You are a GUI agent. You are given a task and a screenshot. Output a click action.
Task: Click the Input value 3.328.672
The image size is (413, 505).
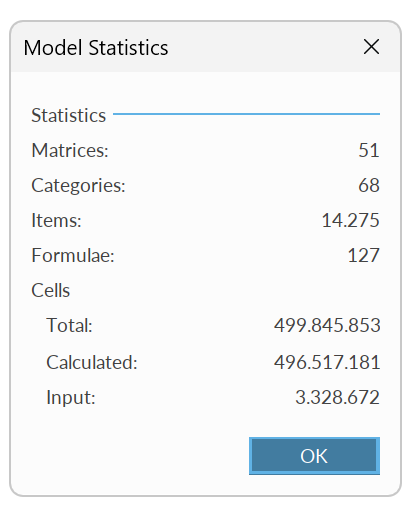(337, 397)
